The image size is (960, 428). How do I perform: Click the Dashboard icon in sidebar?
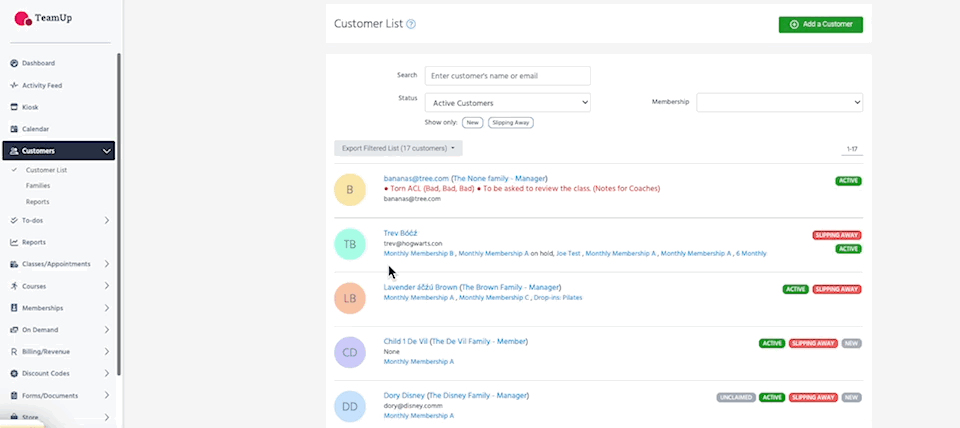click(14, 63)
